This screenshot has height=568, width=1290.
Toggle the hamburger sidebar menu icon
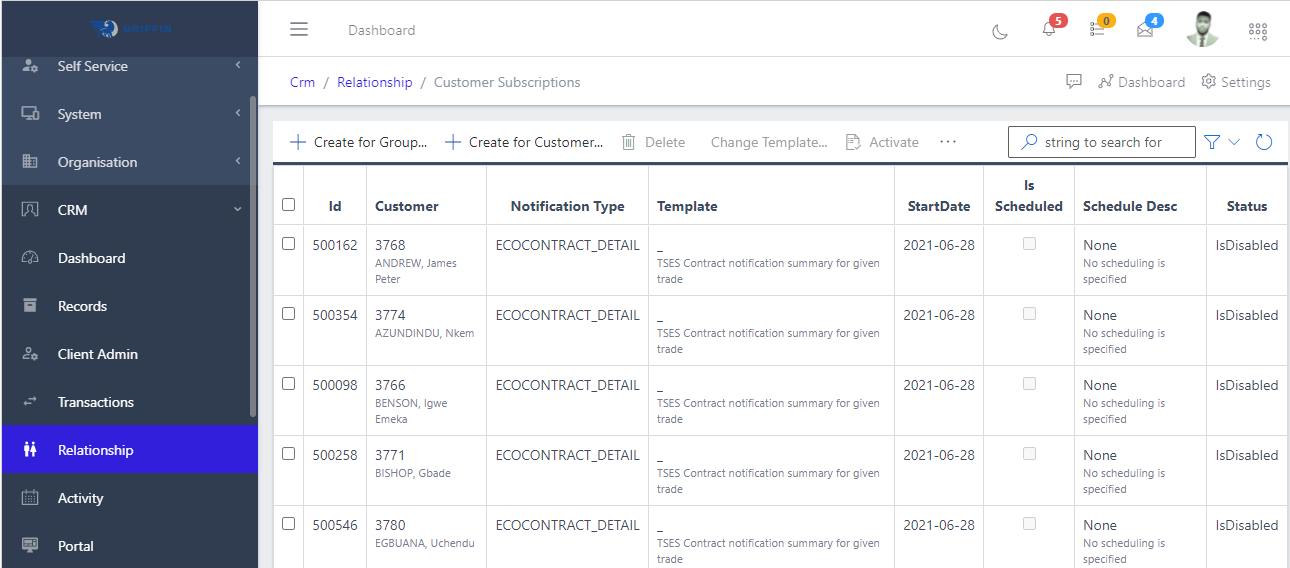click(299, 29)
